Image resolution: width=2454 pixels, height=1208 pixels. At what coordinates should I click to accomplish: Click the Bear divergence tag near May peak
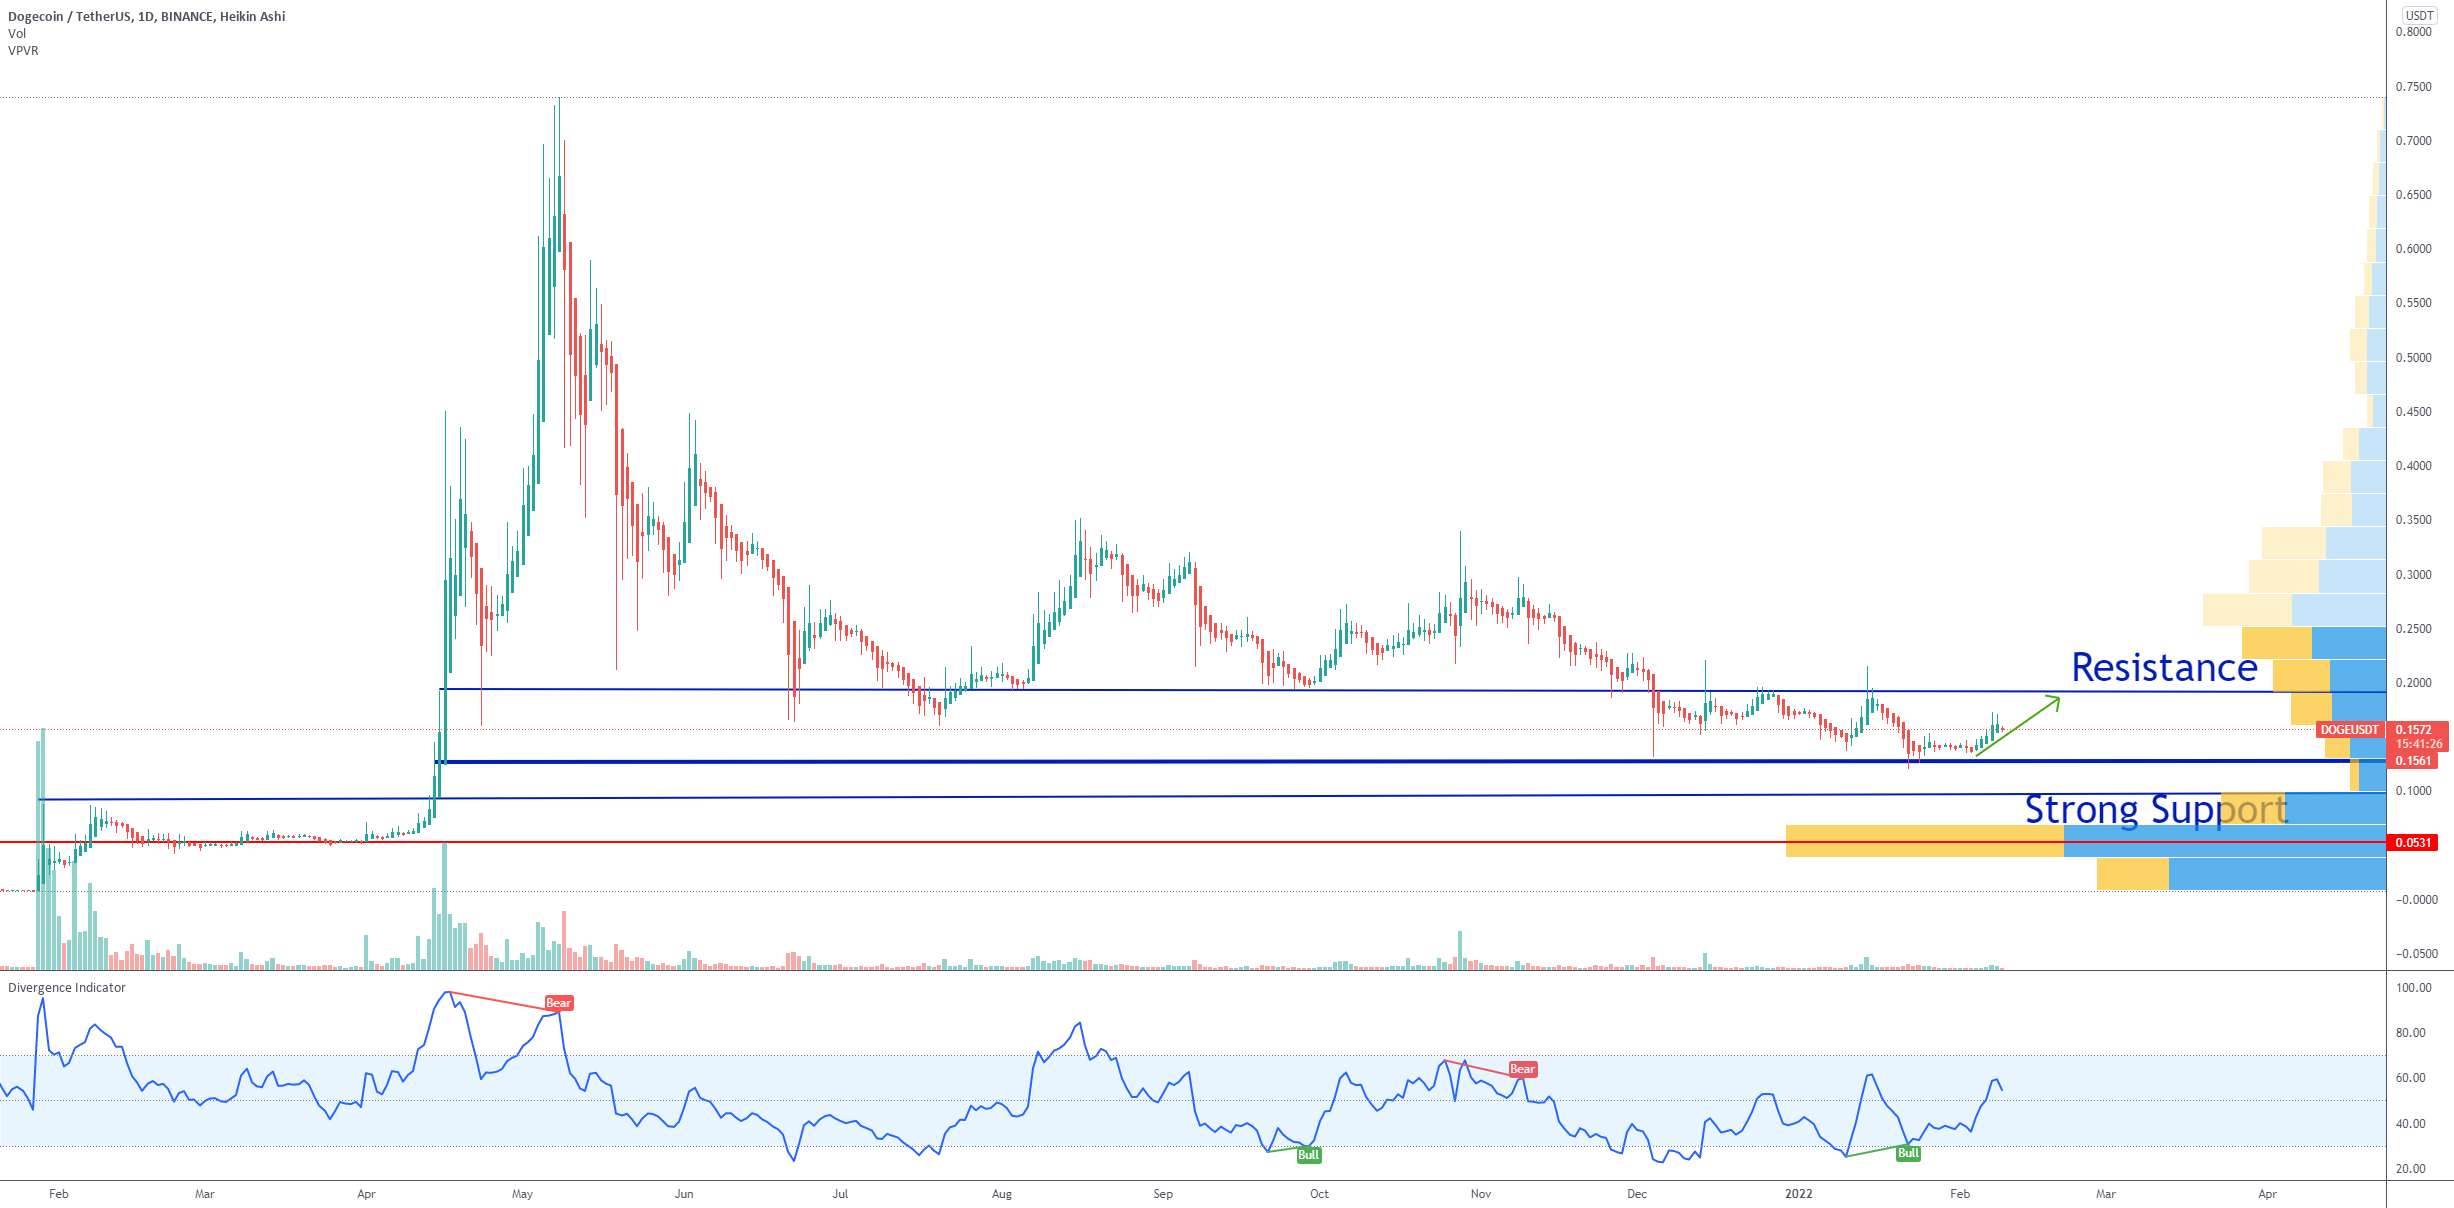(x=559, y=1003)
